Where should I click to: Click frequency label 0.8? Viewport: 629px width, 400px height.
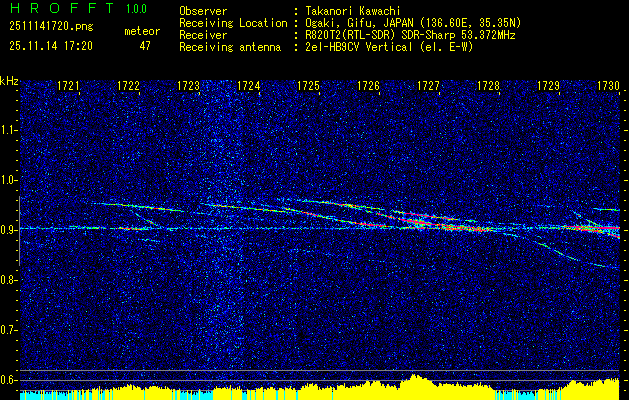8,280
